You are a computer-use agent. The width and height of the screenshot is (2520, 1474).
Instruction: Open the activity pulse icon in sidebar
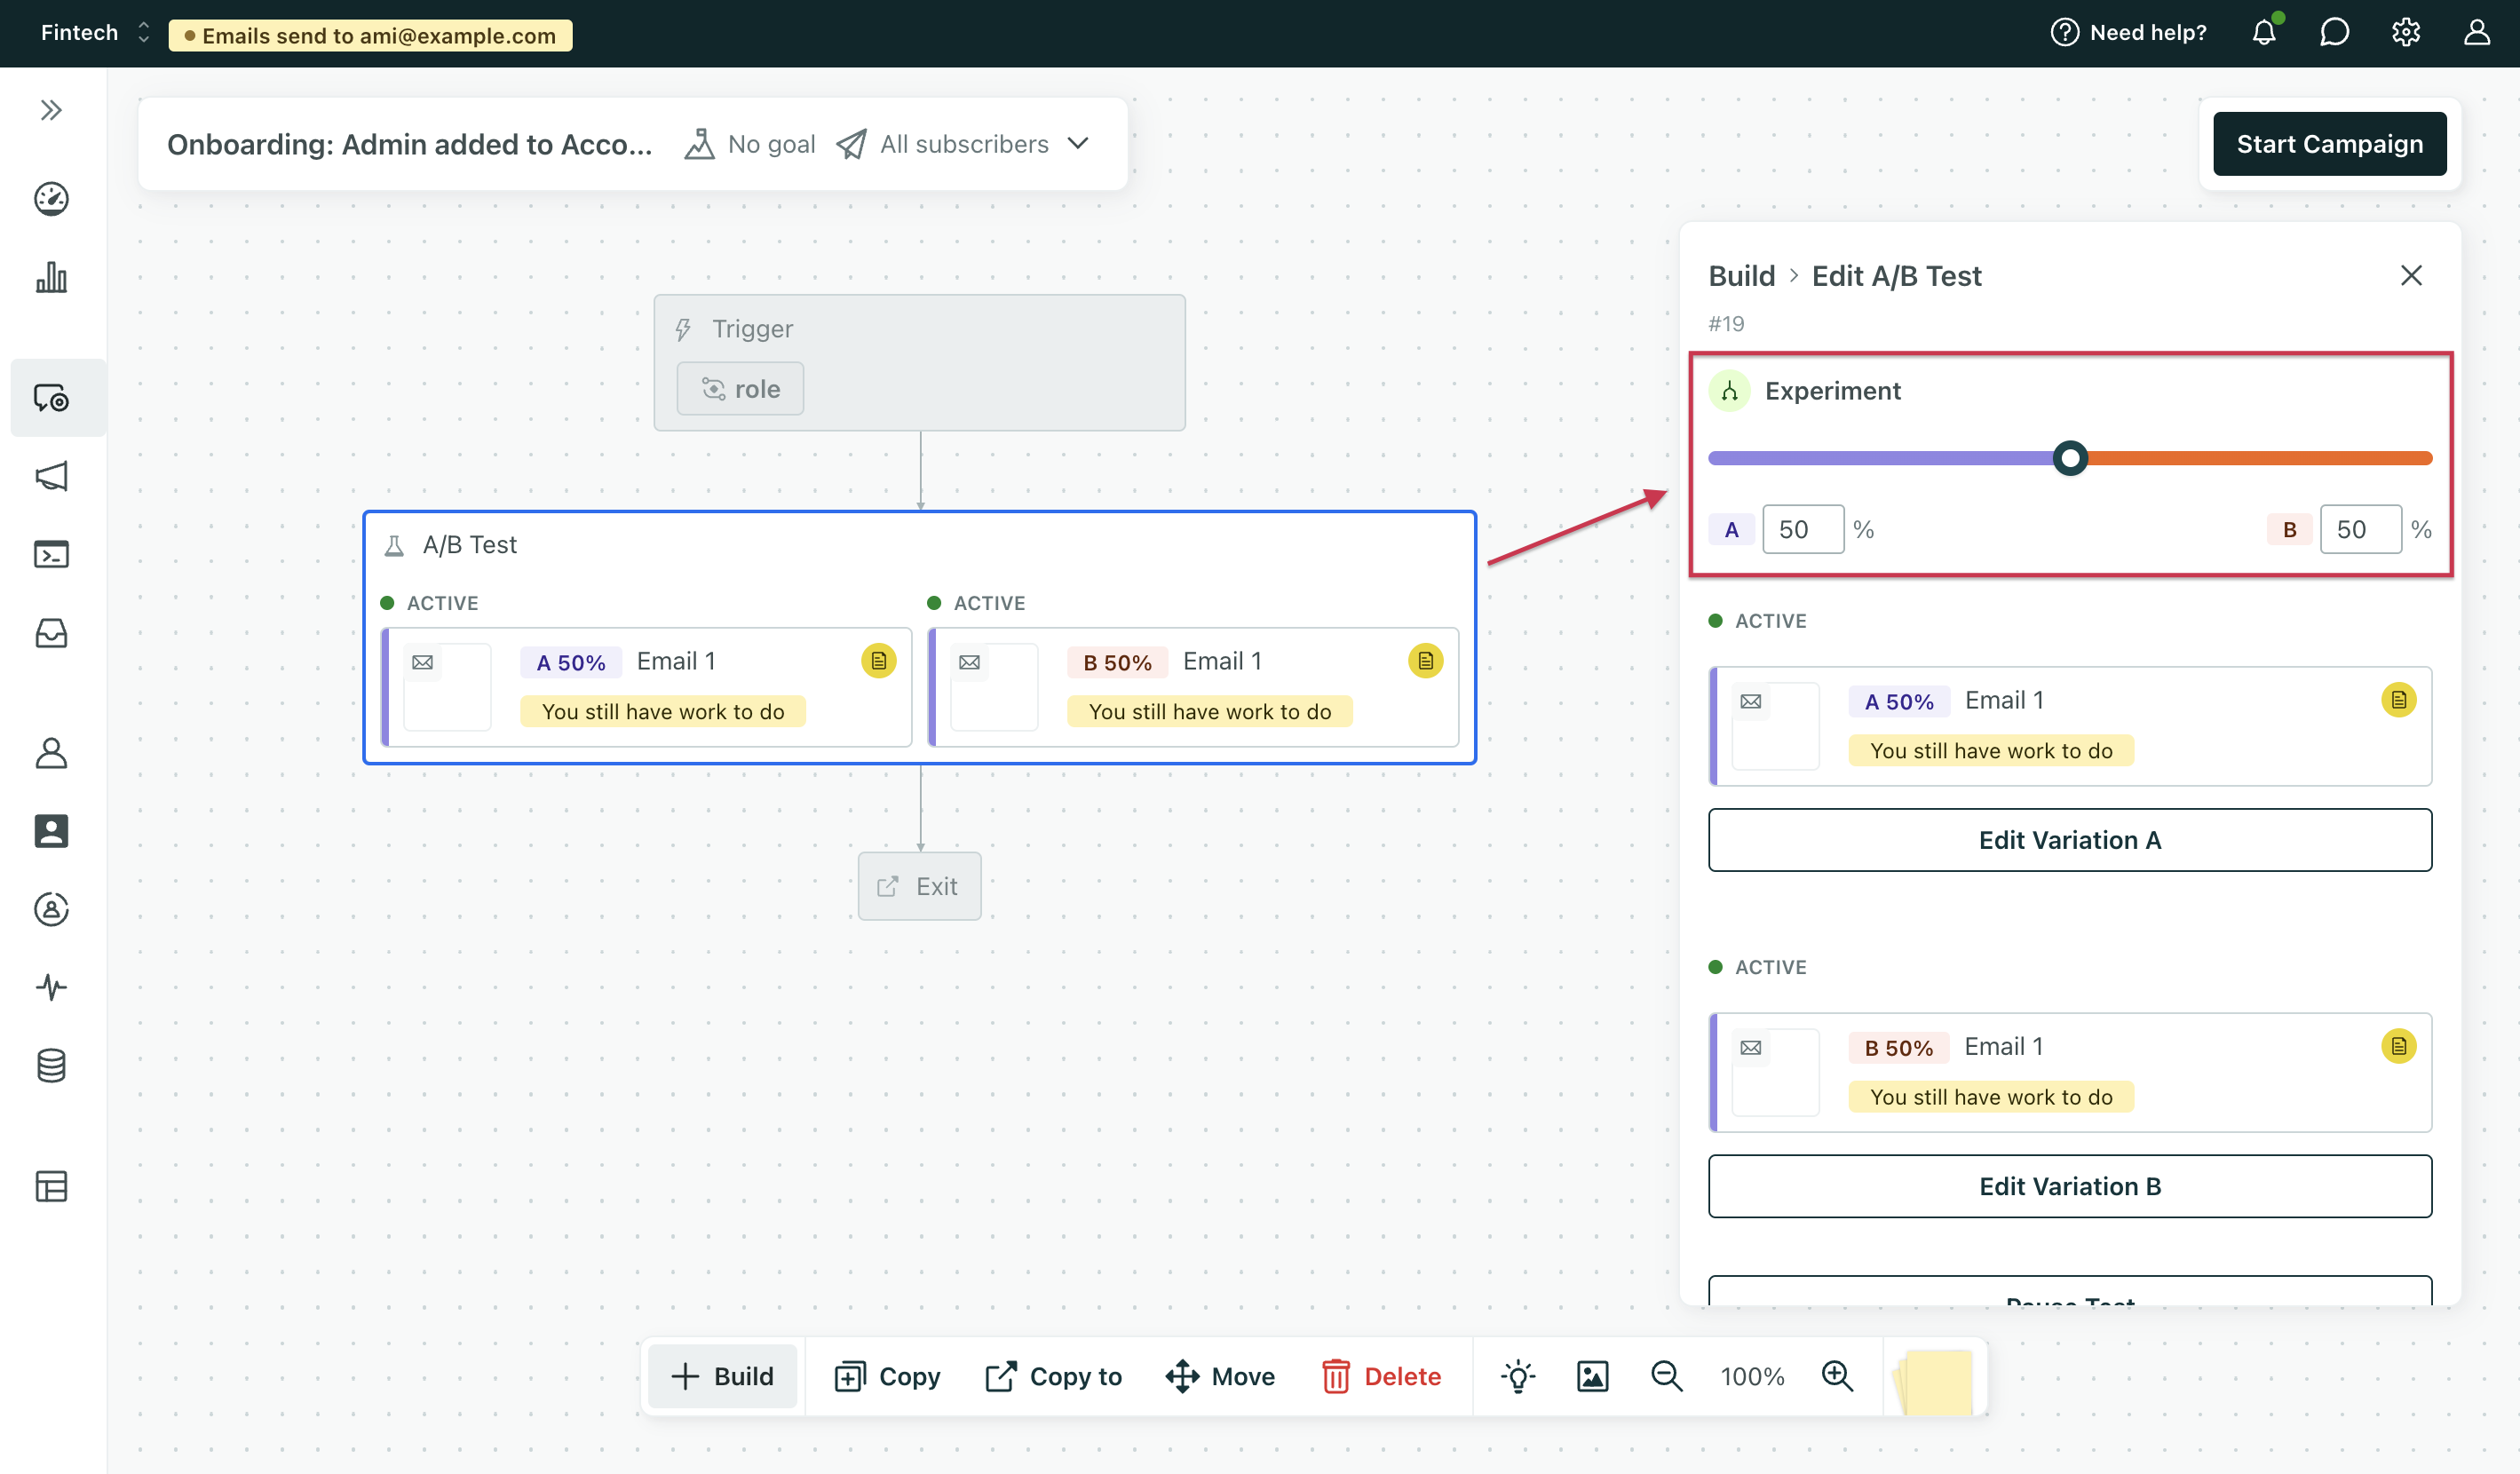pyautogui.click(x=51, y=987)
